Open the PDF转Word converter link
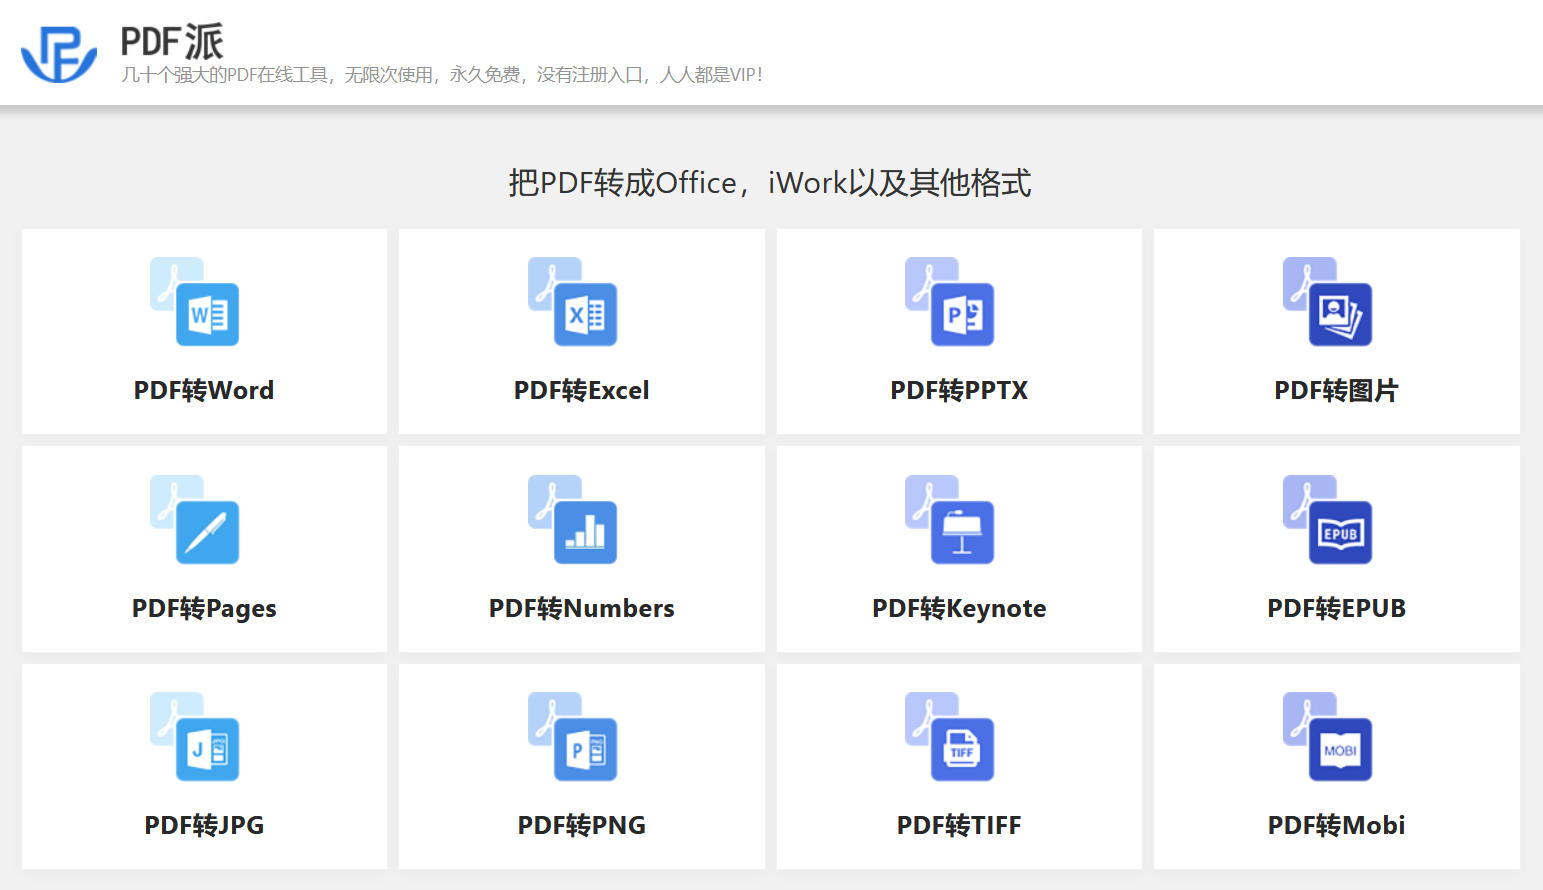 tap(203, 390)
